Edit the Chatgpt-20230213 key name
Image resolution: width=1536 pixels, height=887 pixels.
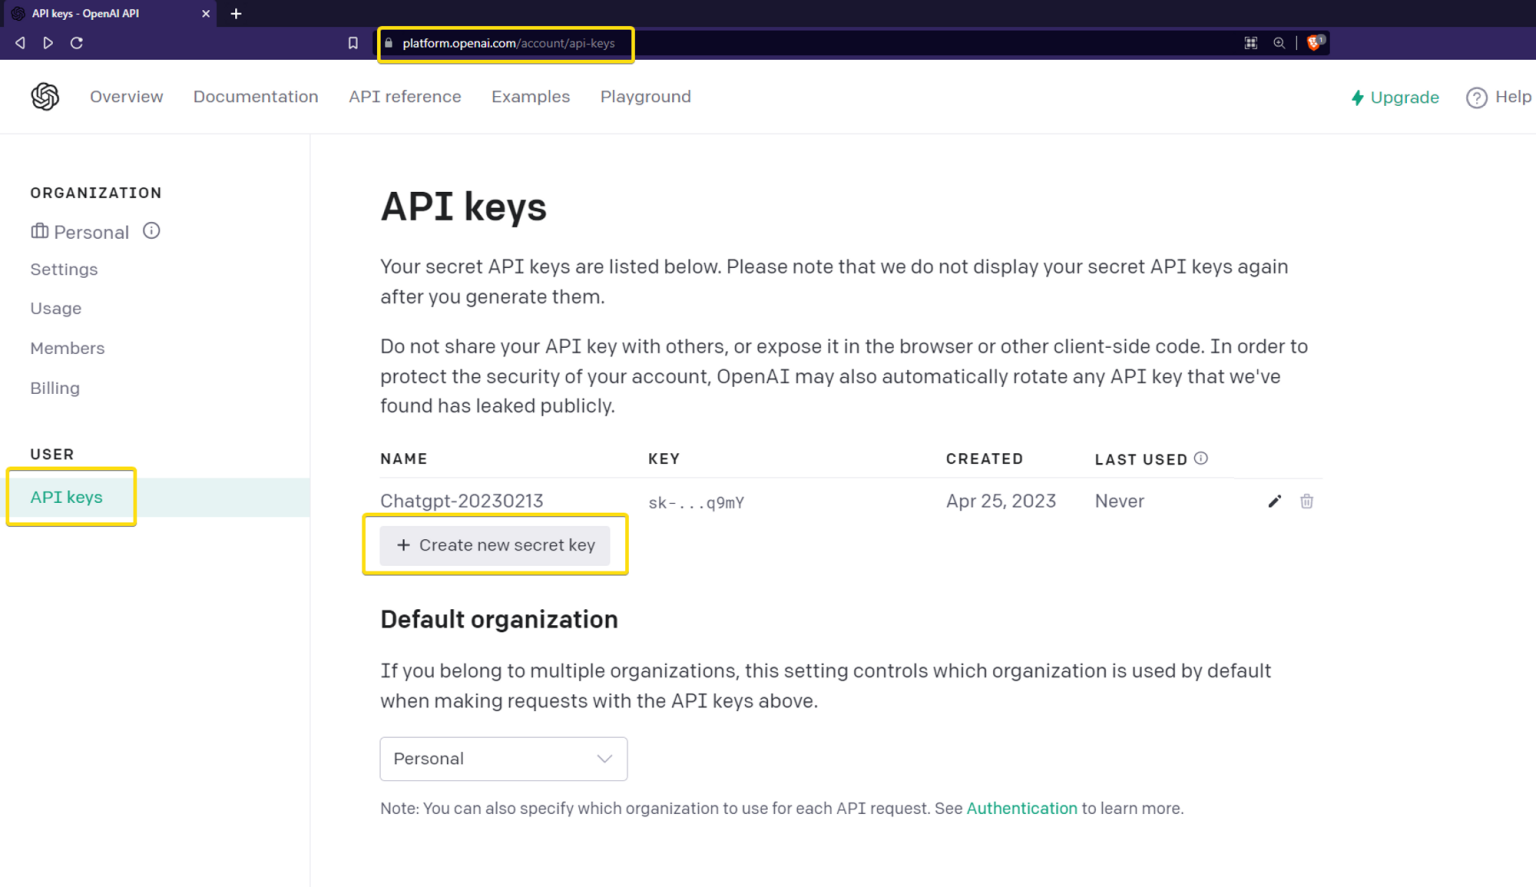click(x=1274, y=501)
